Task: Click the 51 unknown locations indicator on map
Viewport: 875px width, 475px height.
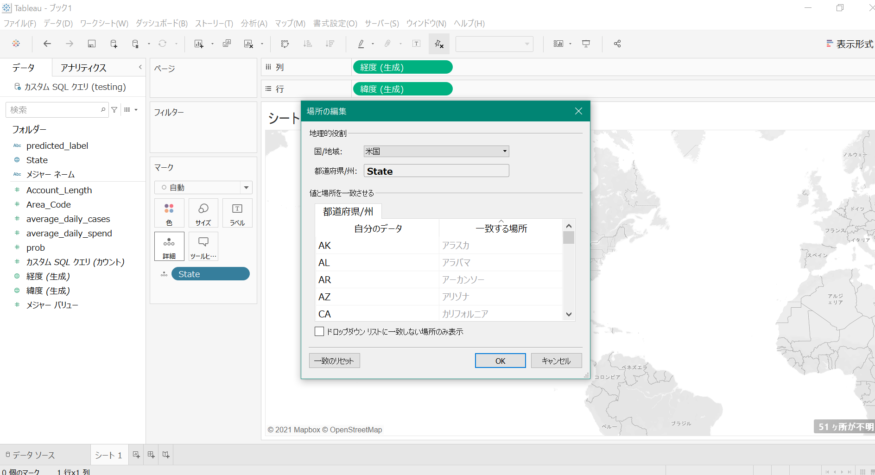Action: click(844, 426)
